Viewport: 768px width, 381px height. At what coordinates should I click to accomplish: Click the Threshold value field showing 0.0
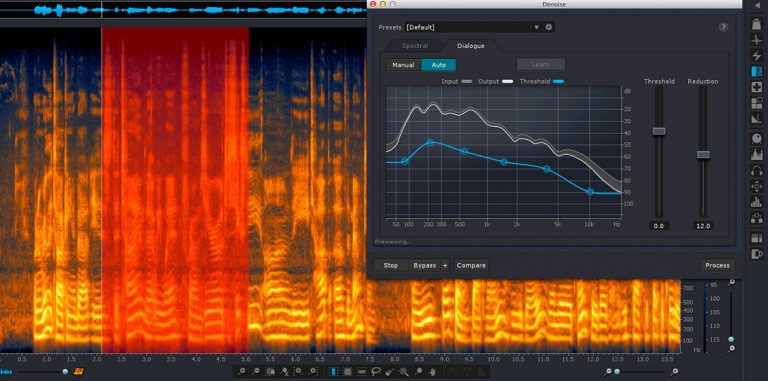(659, 226)
